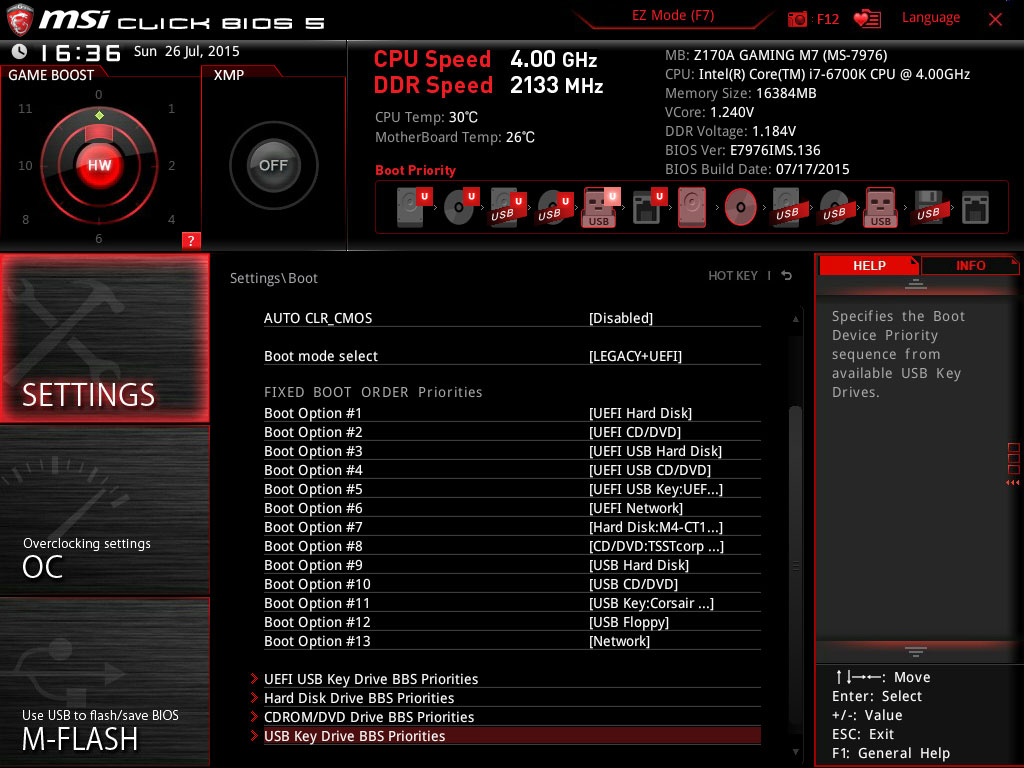Close the BIOS with the red X
The image size is (1024, 768).
pyautogui.click(x=995, y=19)
